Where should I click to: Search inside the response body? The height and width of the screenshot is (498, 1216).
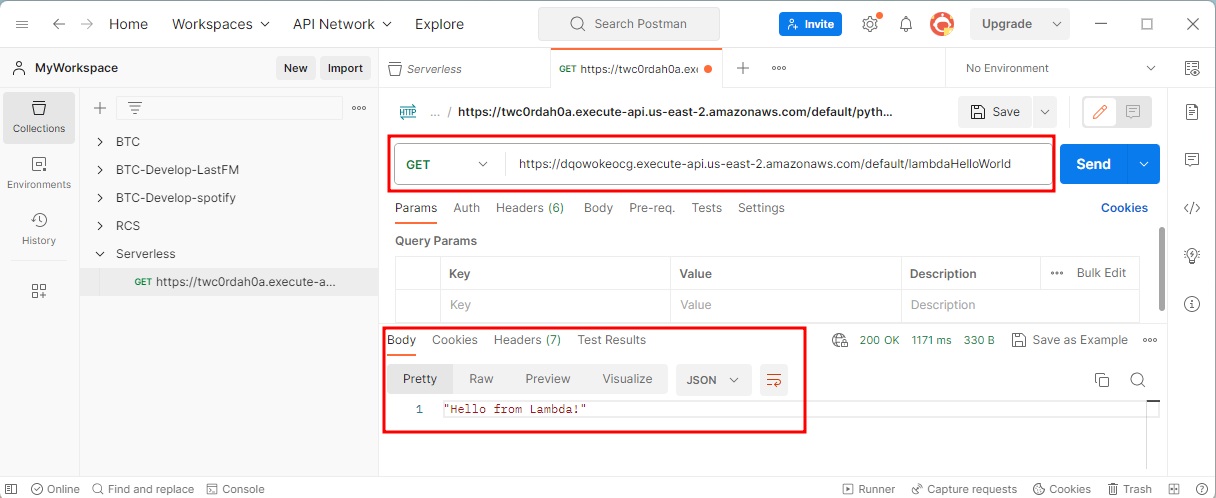tap(1138, 379)
